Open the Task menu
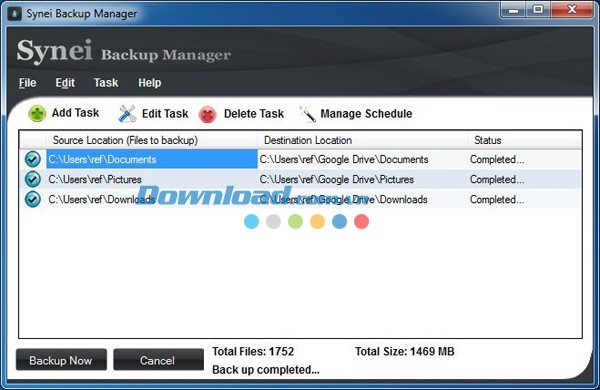Viewport: 600px width, 390px height. 106,83
